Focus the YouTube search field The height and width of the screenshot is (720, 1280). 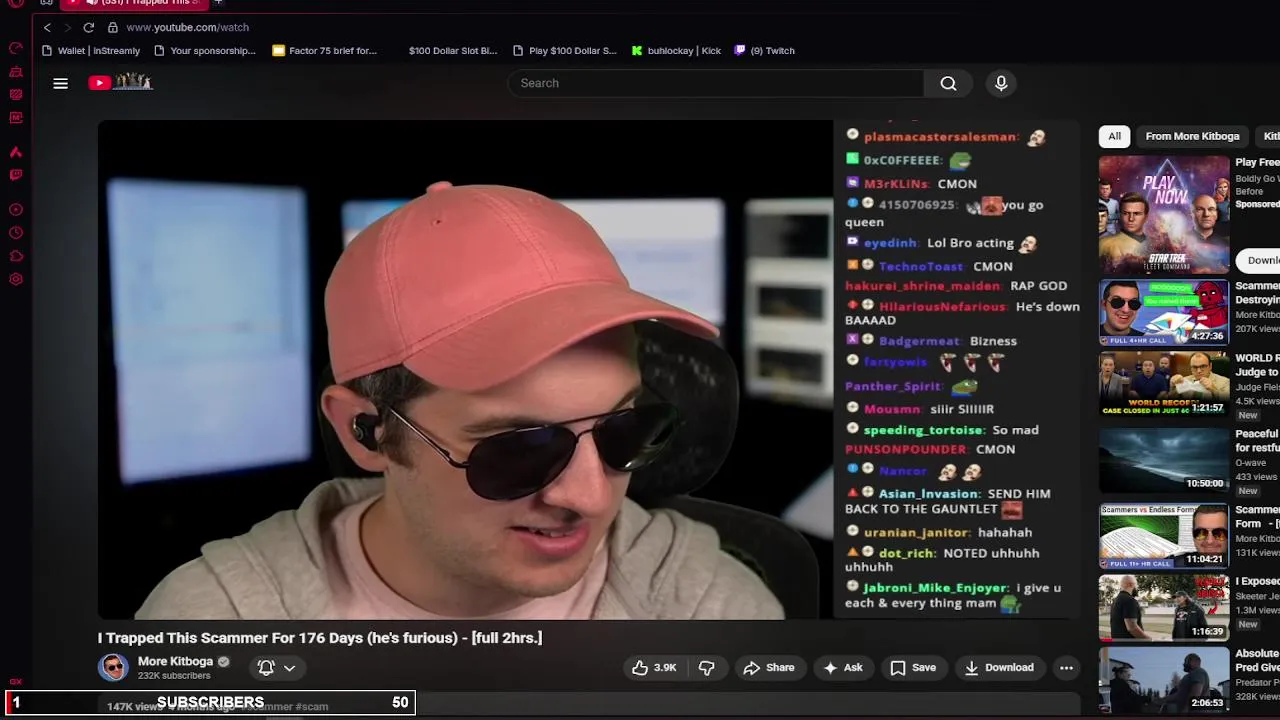tap(715, 83)
